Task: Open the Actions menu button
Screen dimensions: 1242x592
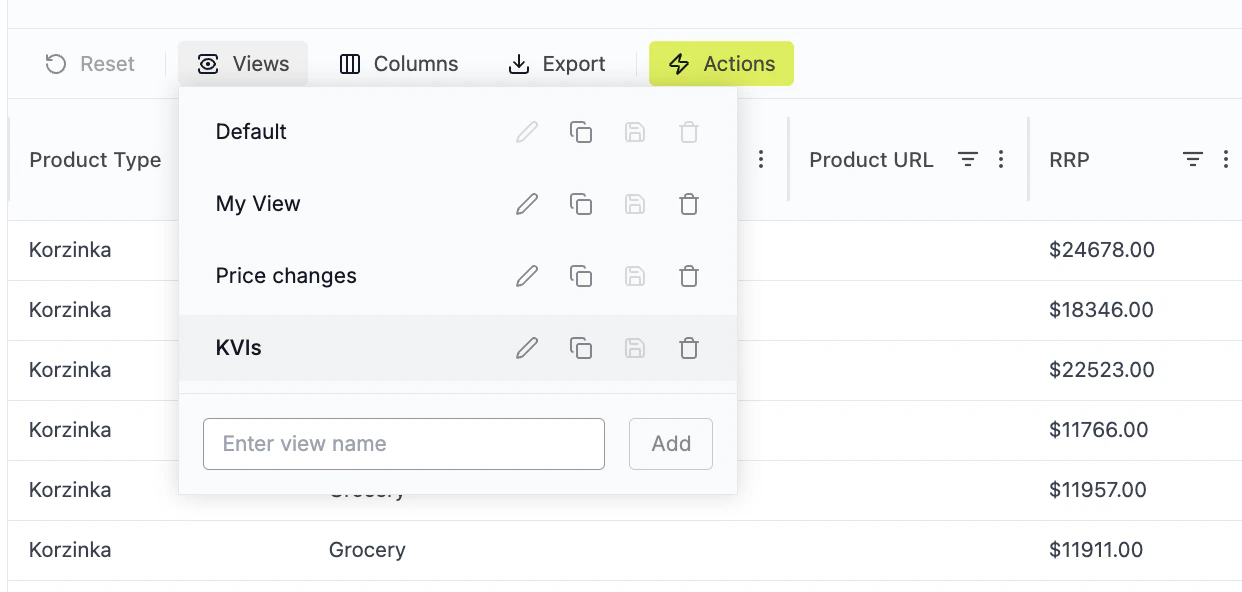Action: pos(721,64)
